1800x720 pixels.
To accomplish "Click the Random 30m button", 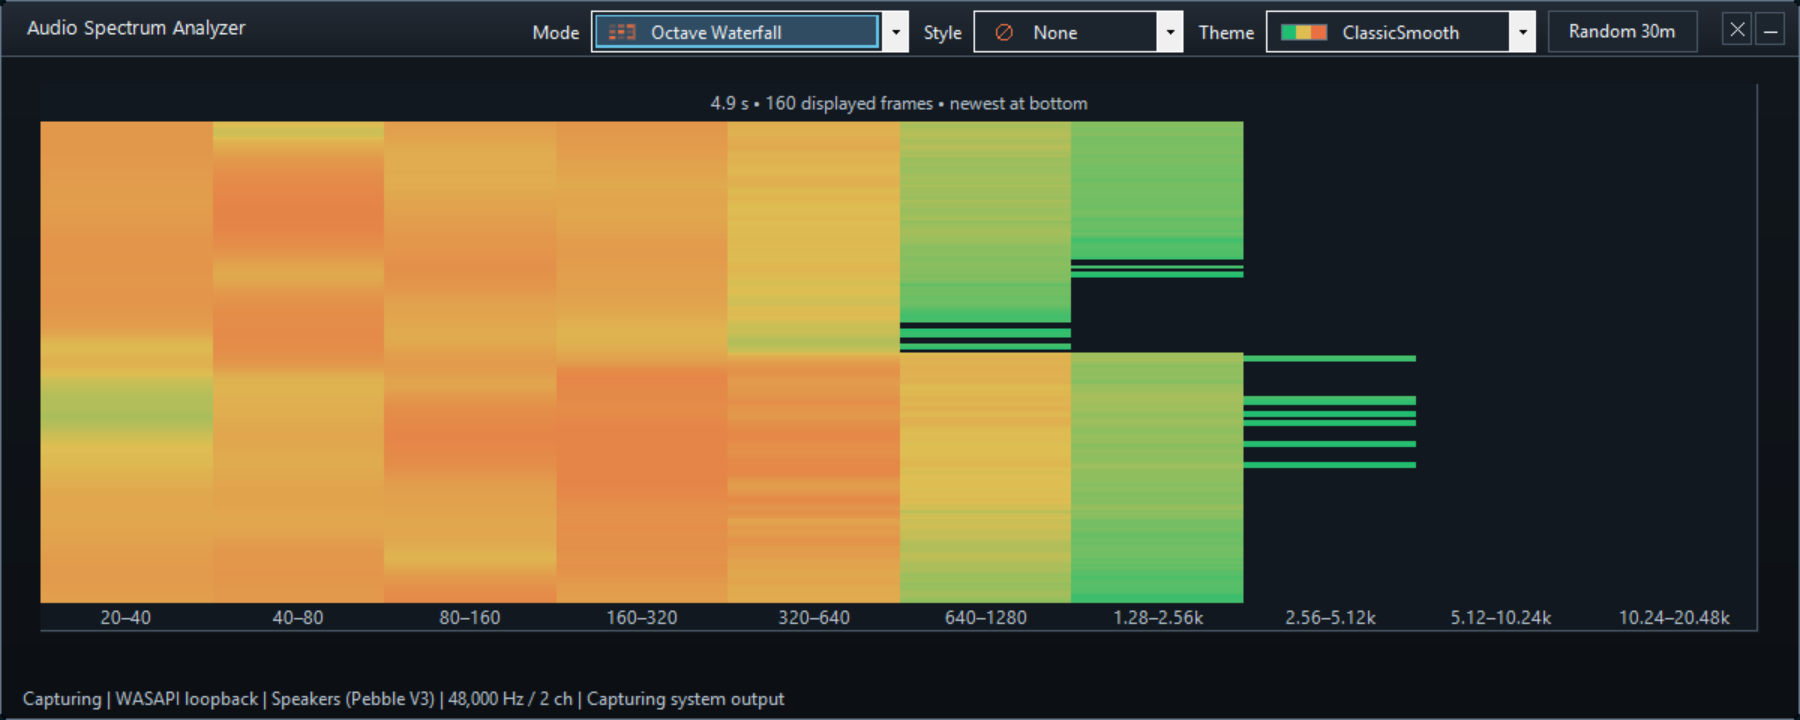I will coord(1622,32).
